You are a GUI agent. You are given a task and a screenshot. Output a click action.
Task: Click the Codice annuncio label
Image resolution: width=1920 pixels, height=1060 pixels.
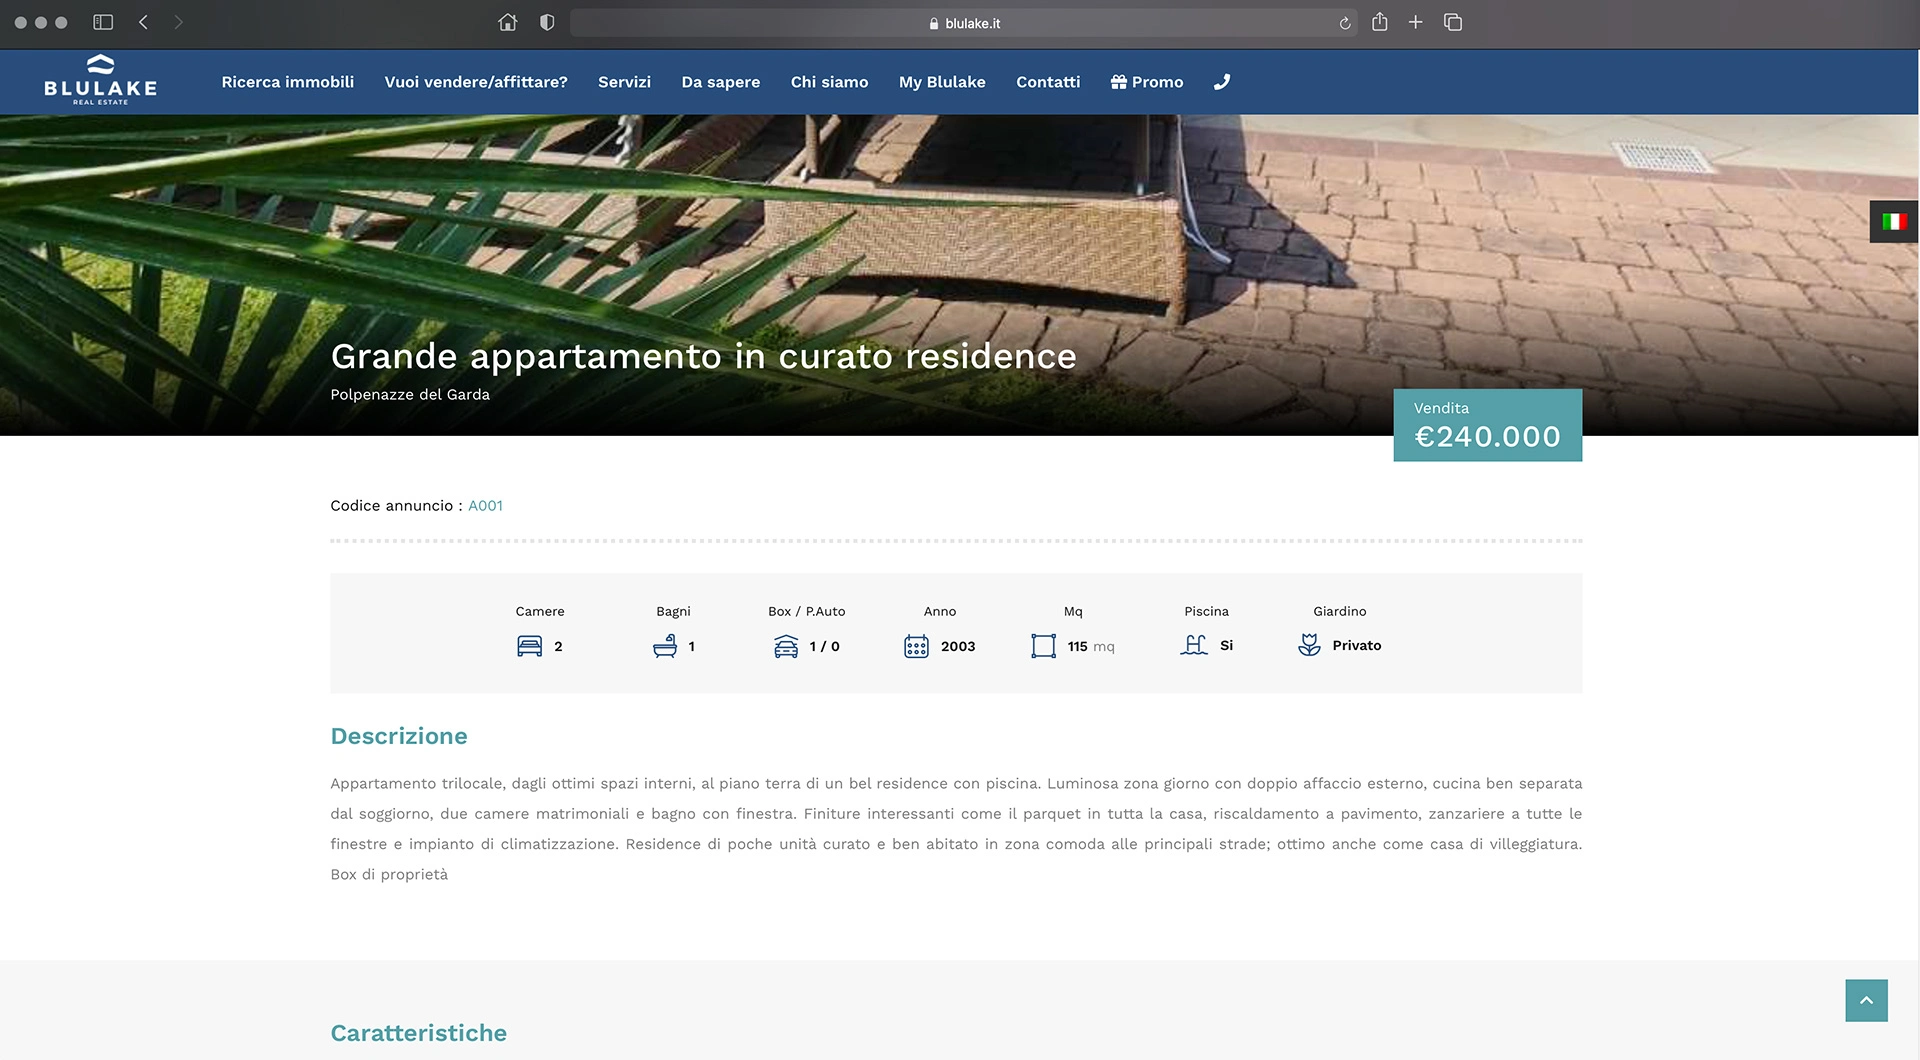(396, 506)
